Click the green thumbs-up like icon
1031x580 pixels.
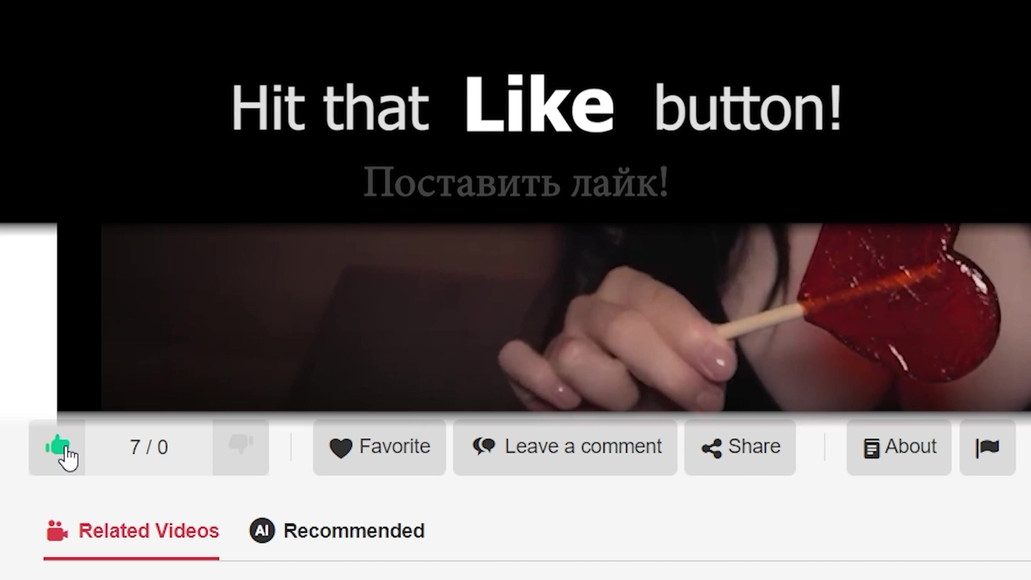[57, 446]
